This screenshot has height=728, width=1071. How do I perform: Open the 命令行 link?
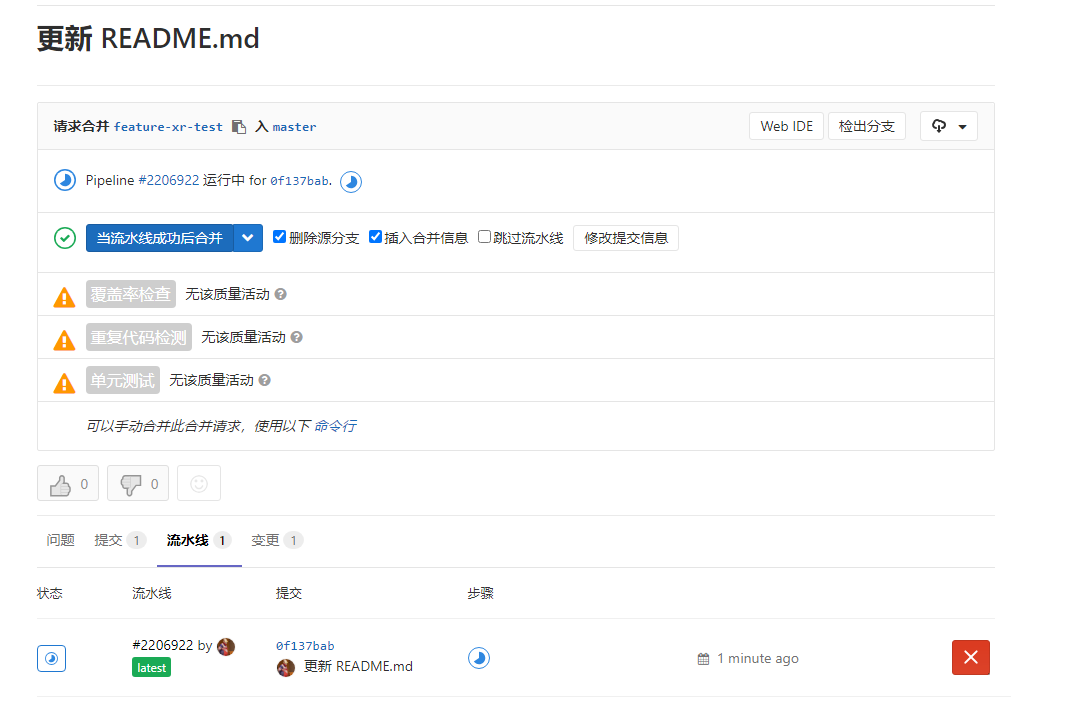[x=335, y=426]
